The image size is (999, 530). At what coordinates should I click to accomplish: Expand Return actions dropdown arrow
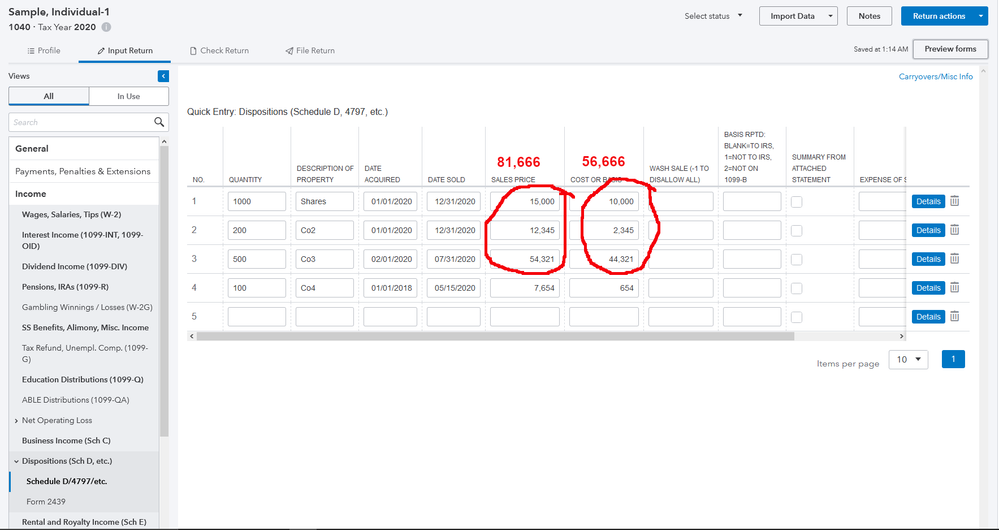[x=980, y=16]
